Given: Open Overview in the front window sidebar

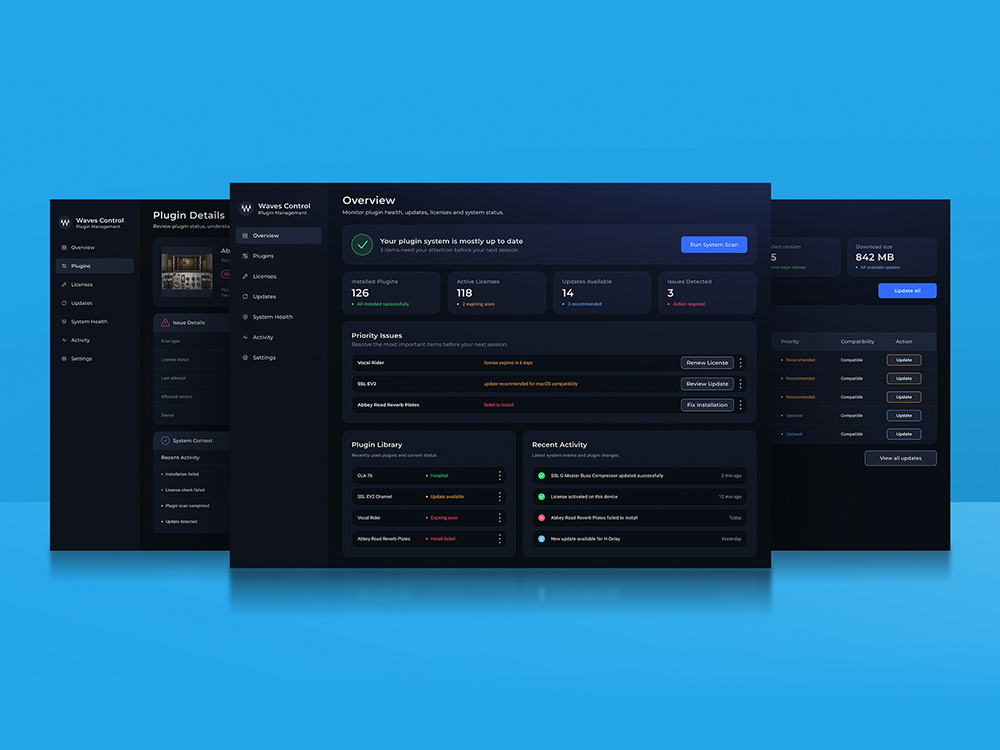Looking at the screenshot, I should (278, 236).
